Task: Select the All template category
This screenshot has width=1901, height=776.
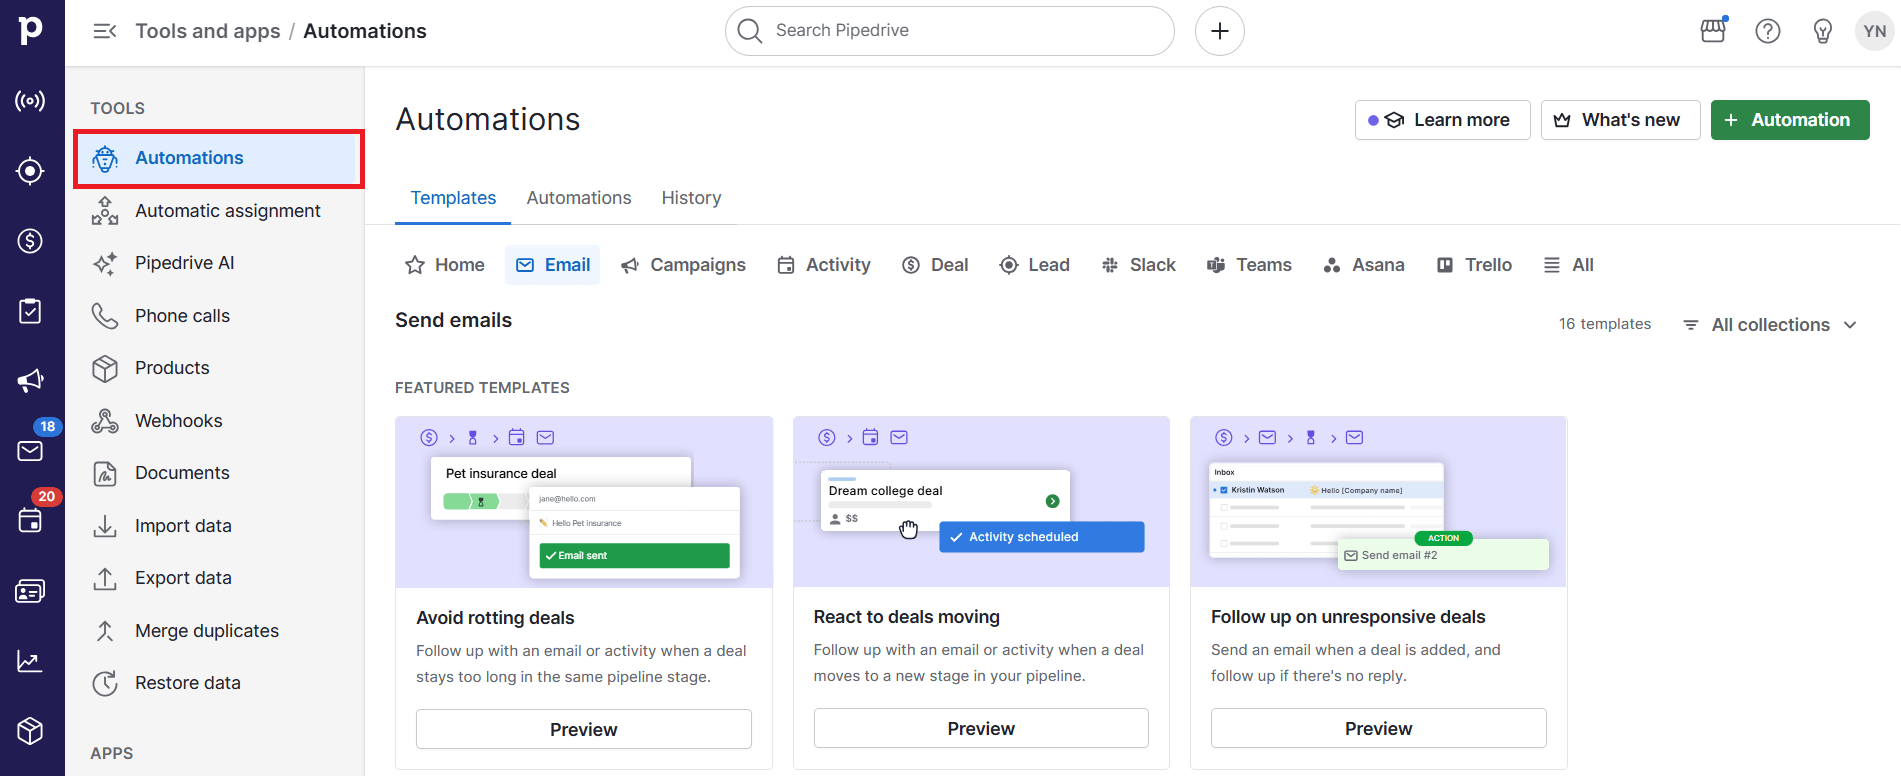Action: 1569,265
